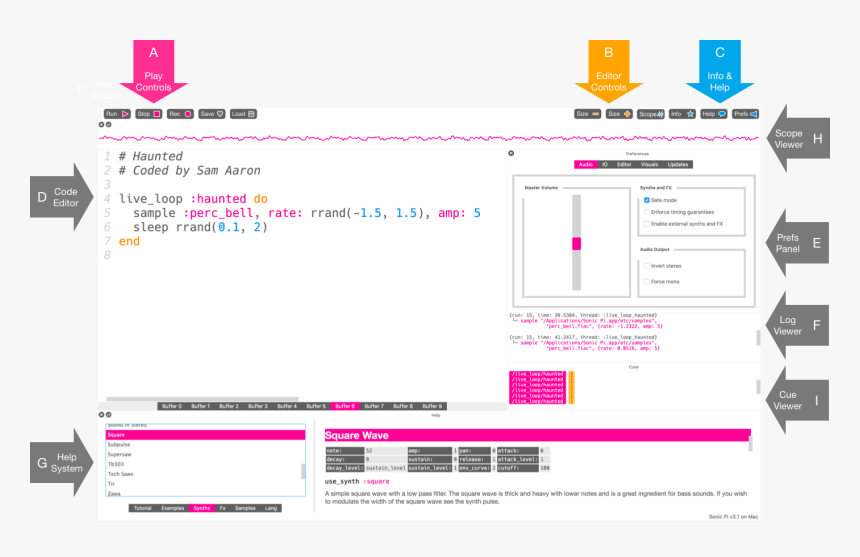
Task: Open the Lang help tab
Action: (x=271, y=508)
